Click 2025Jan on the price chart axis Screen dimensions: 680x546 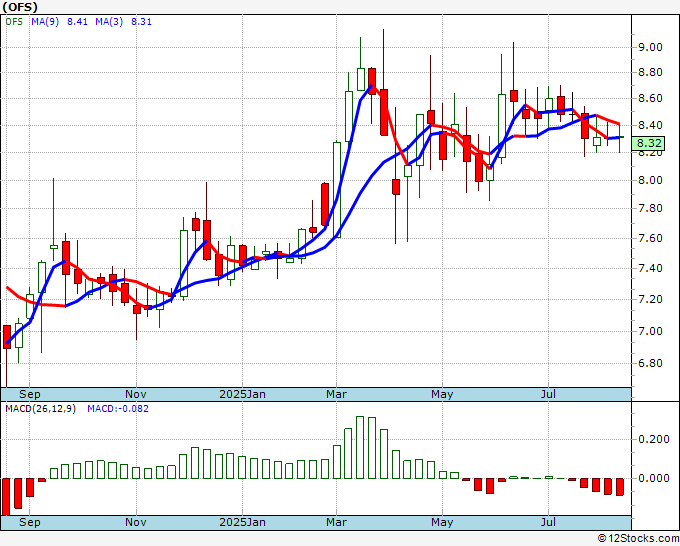tap(242, 394)
